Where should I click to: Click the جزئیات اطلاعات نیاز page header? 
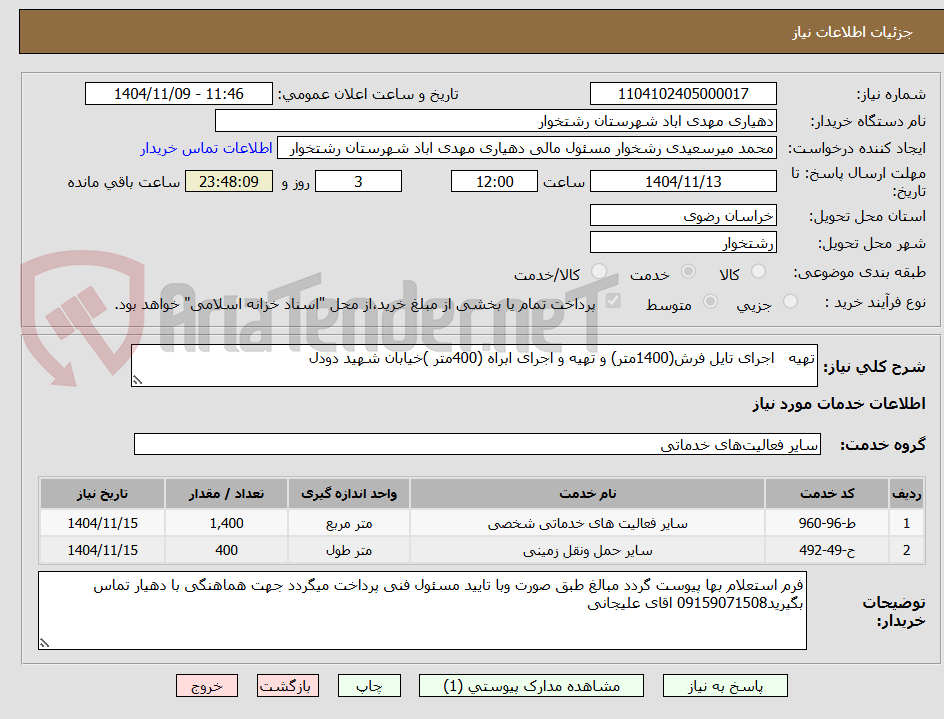(x=852, y=32)
